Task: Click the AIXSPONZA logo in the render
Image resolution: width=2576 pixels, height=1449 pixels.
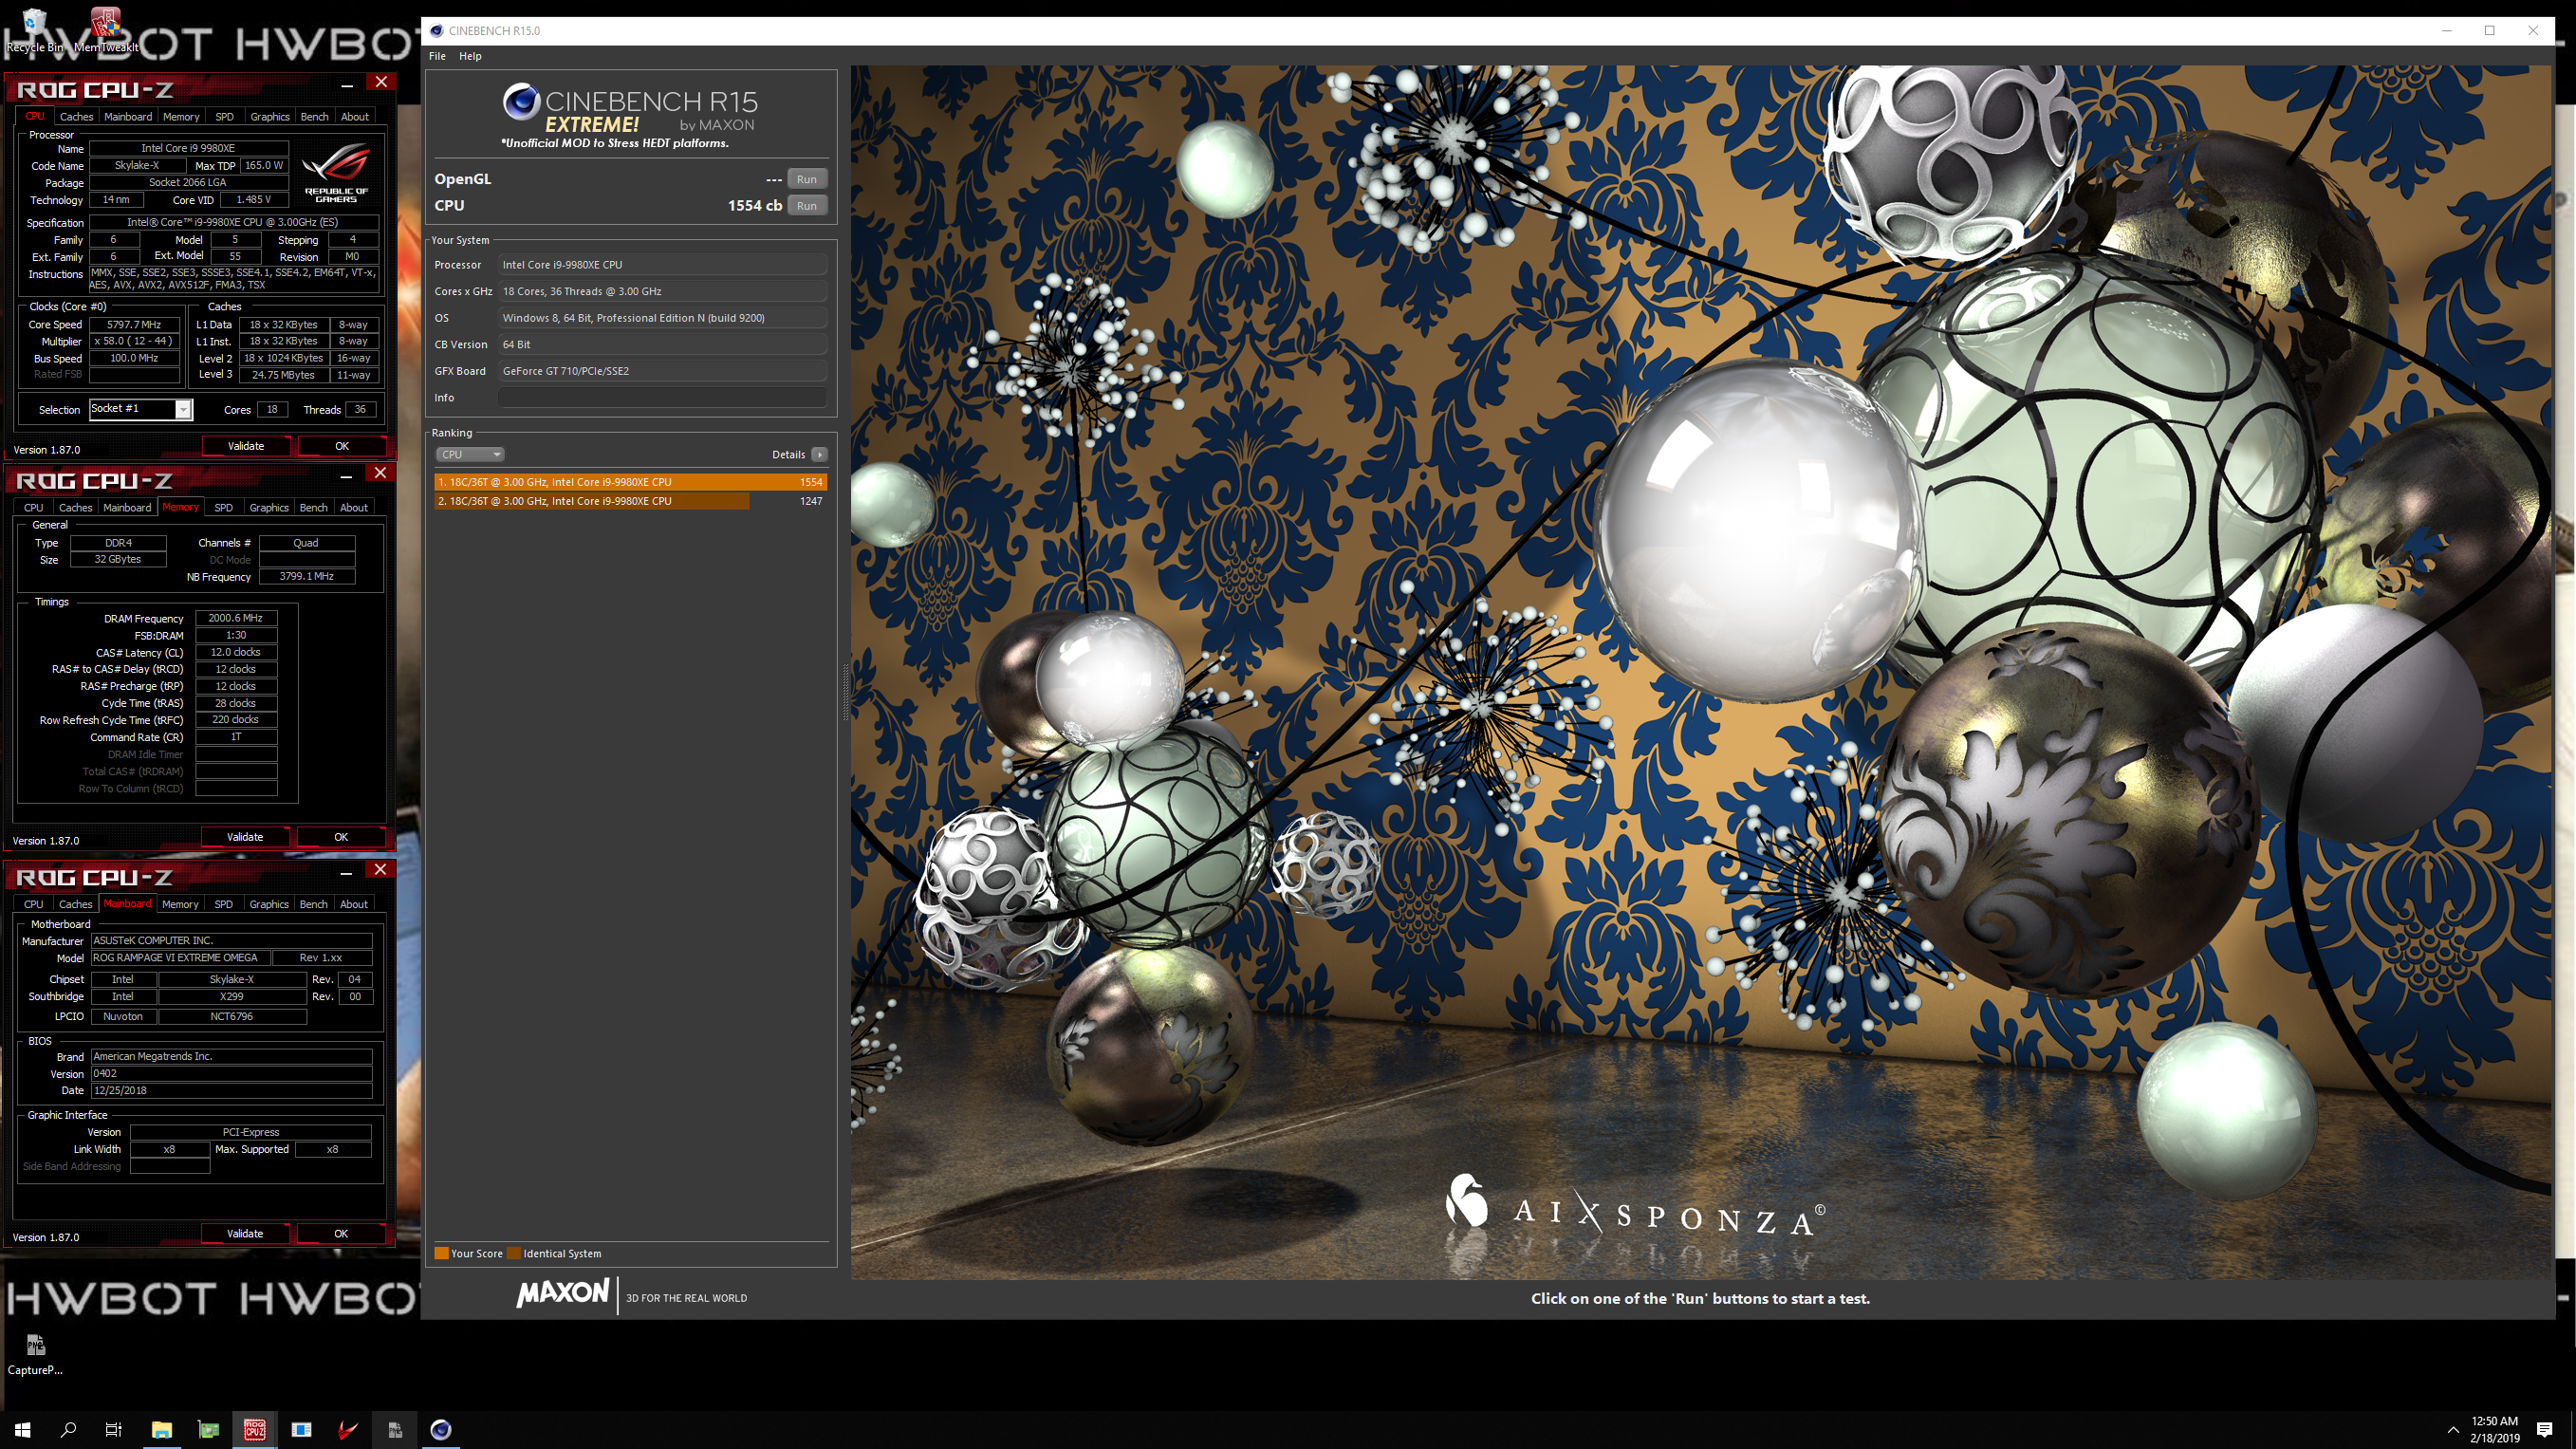Action: click(x=1635, y=1207)
